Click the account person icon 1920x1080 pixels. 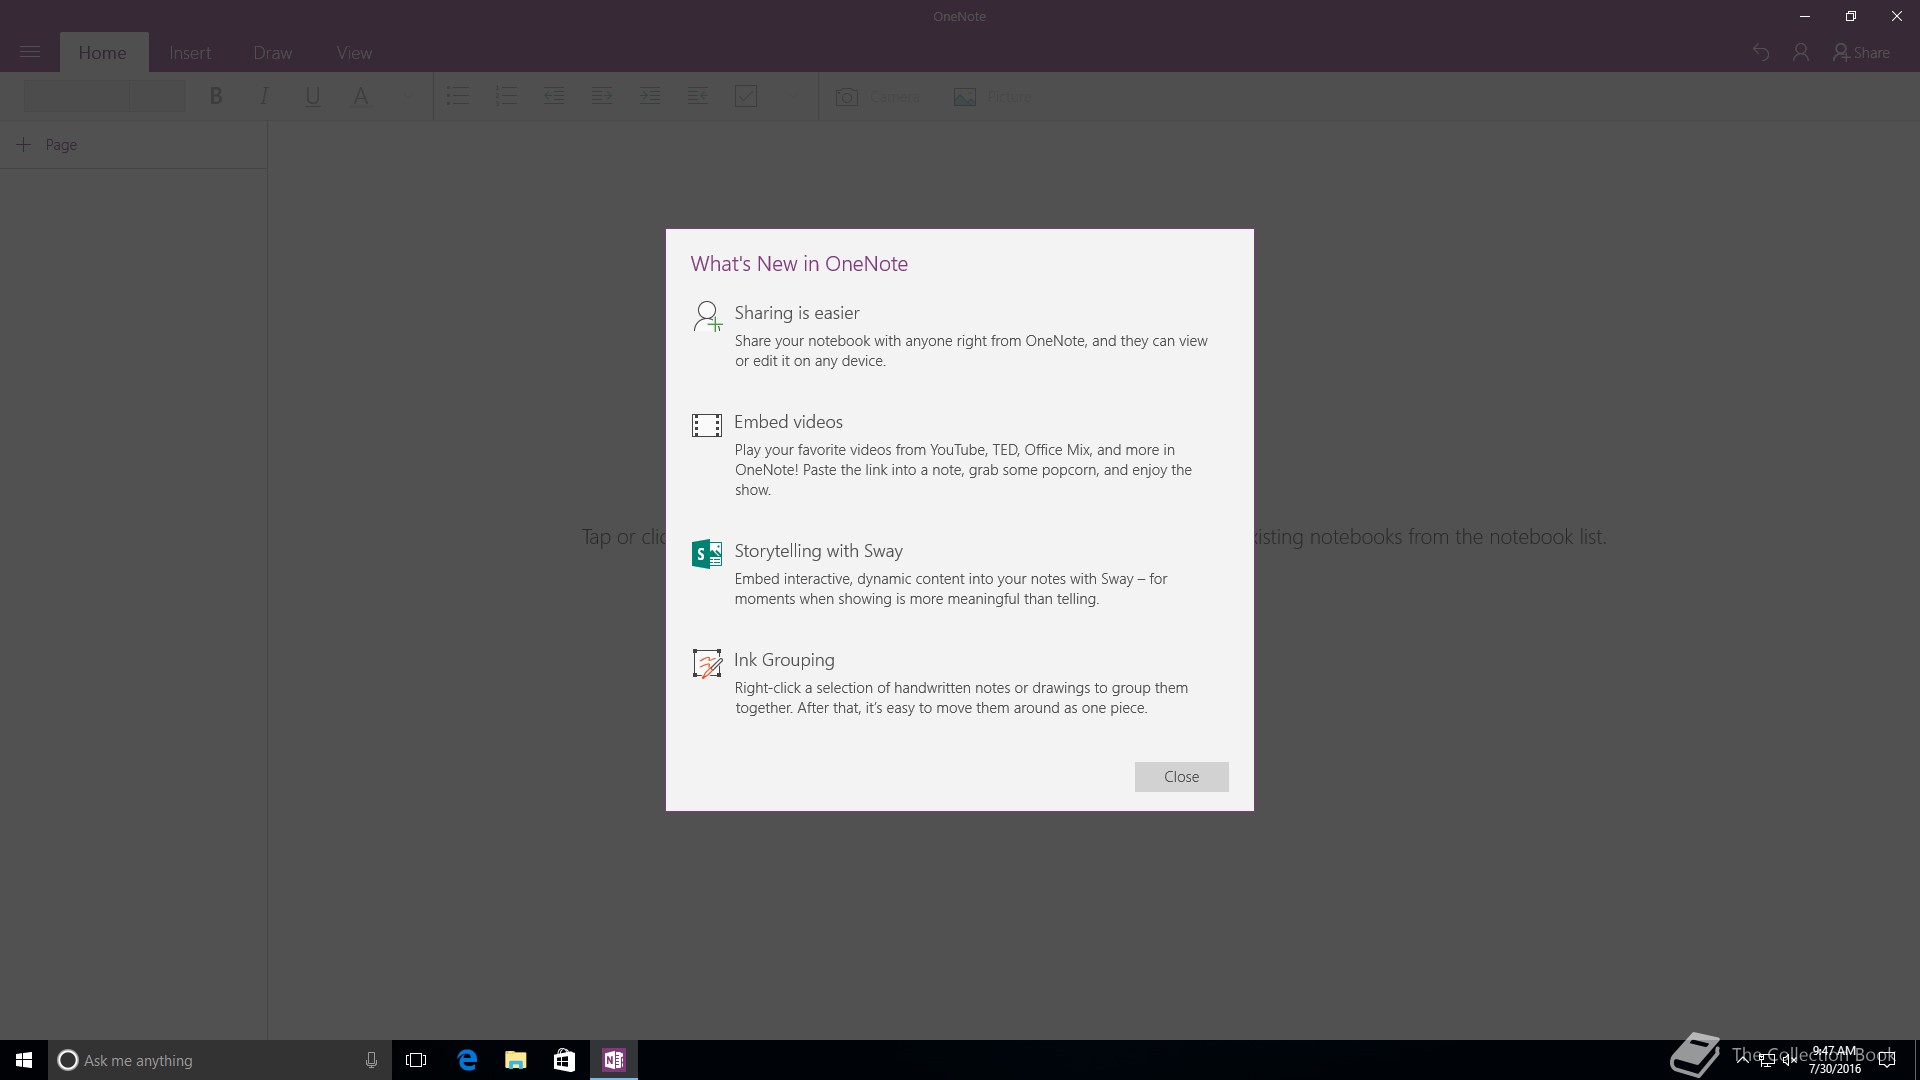click(x=1801, y=53)
